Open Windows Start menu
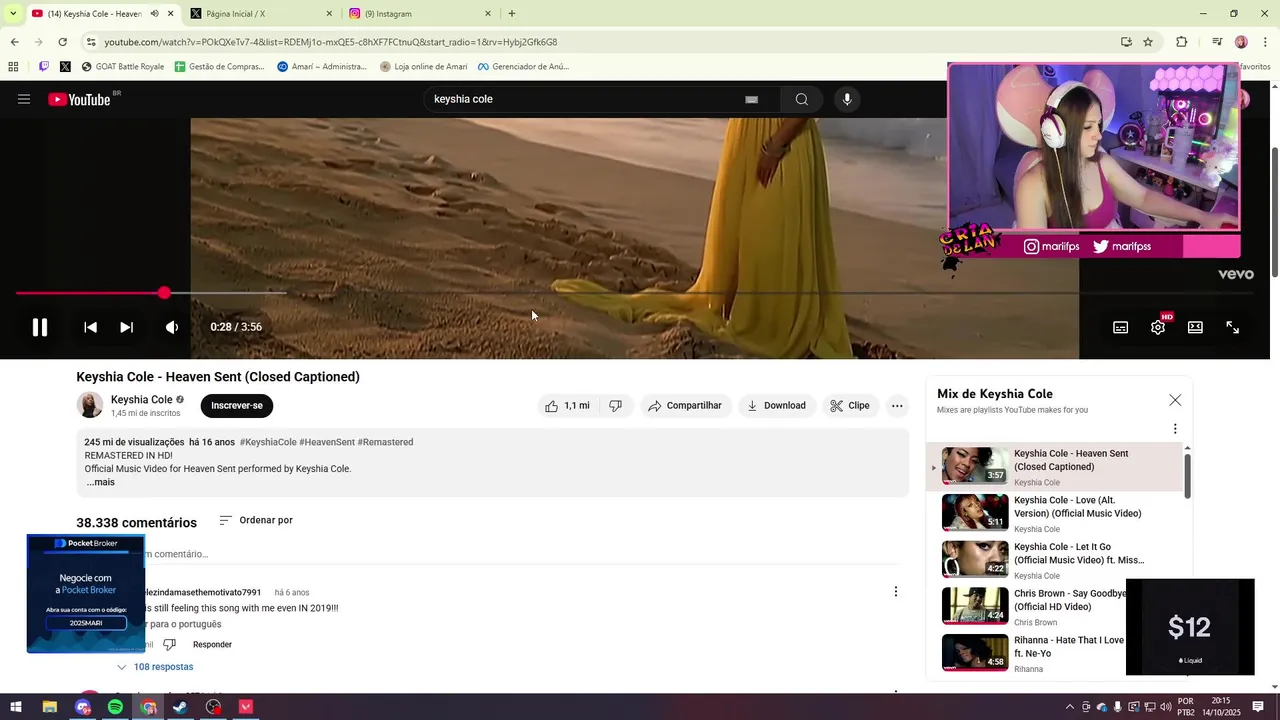 [x=16, y=707]
